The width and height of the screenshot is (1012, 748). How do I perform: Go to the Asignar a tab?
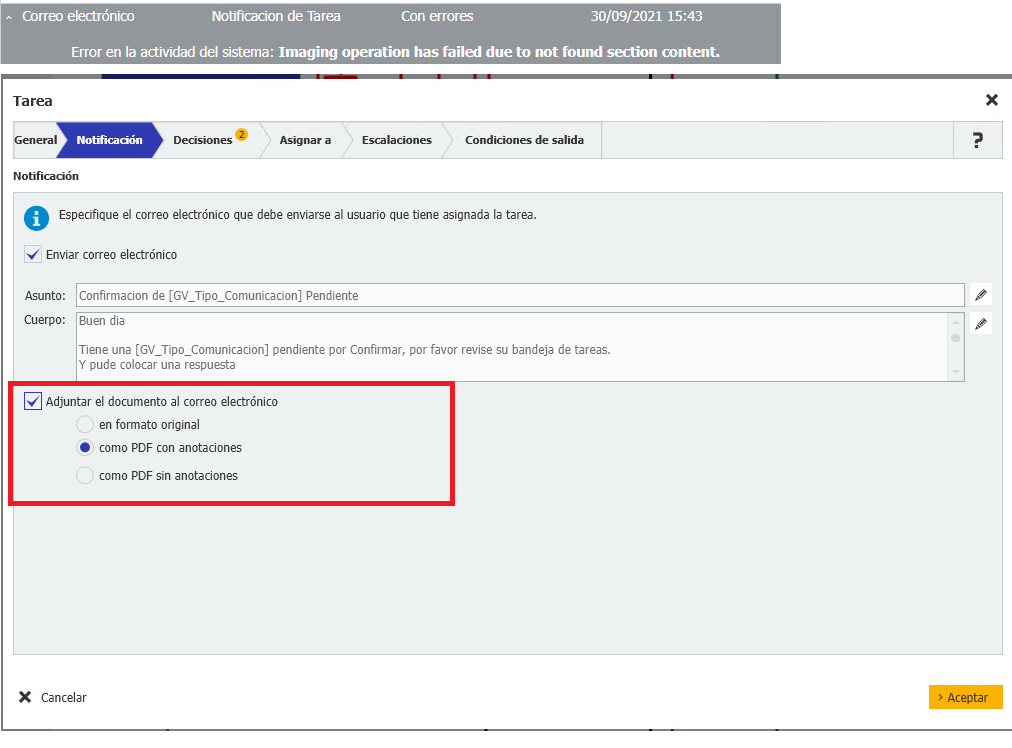(305, 141)
